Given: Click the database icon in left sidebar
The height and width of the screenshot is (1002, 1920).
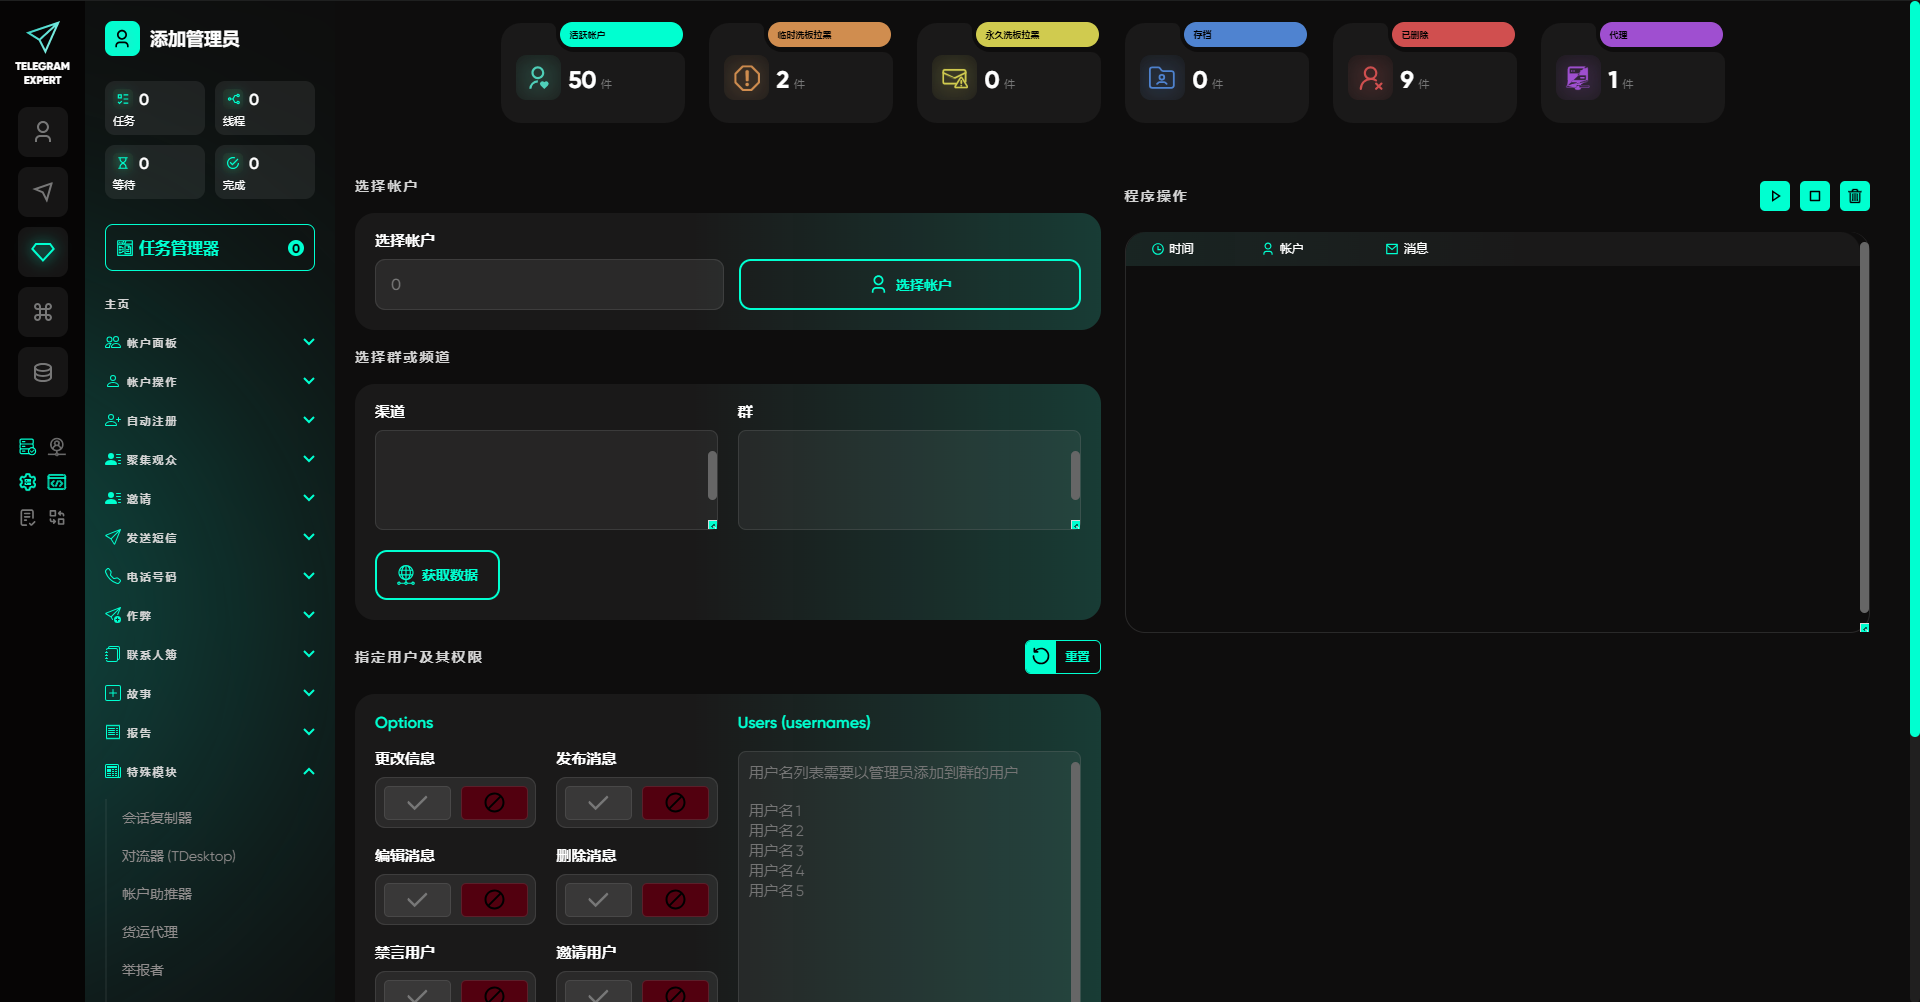Looking at the screenshot, I should point(43,372).
